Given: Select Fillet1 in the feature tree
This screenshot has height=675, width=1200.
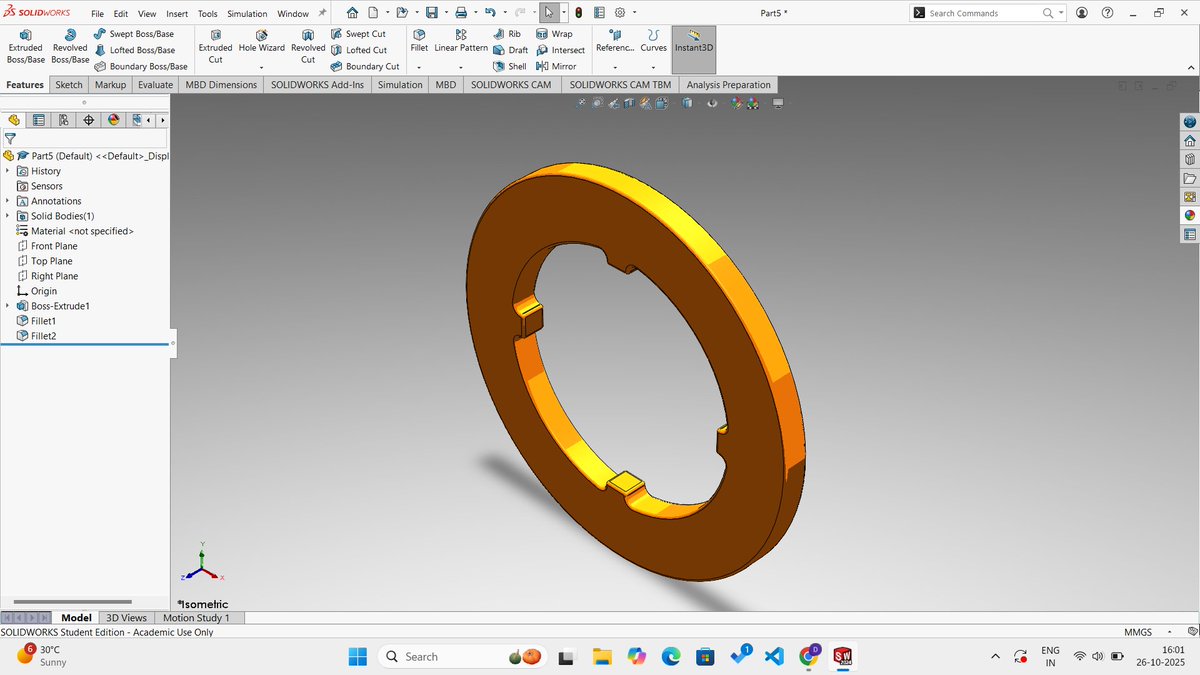Looking at the screenshot, I should (37, 321).
